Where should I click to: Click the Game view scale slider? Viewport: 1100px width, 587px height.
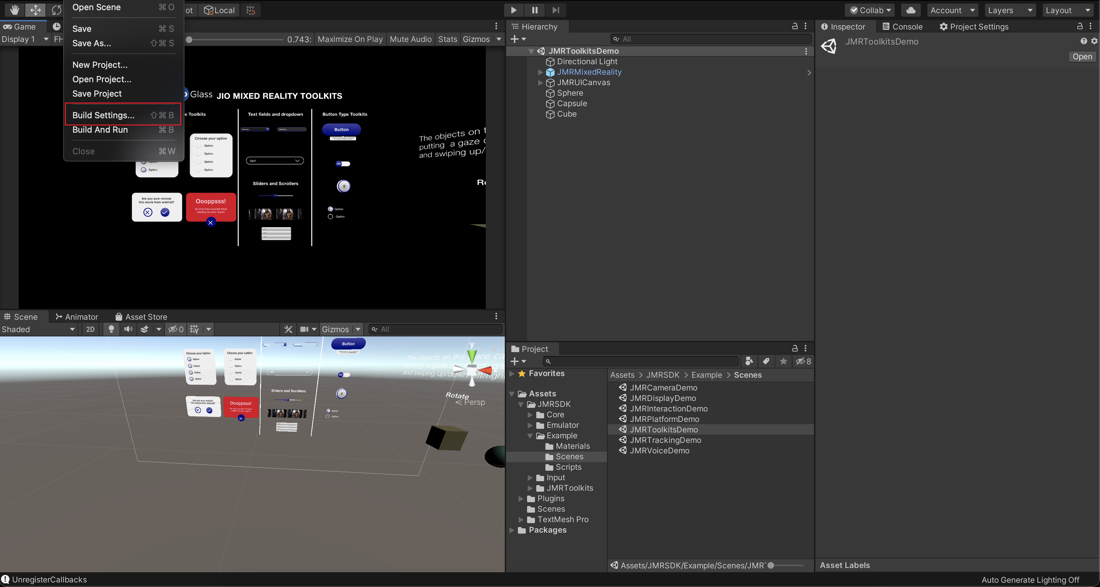(189, 39)
